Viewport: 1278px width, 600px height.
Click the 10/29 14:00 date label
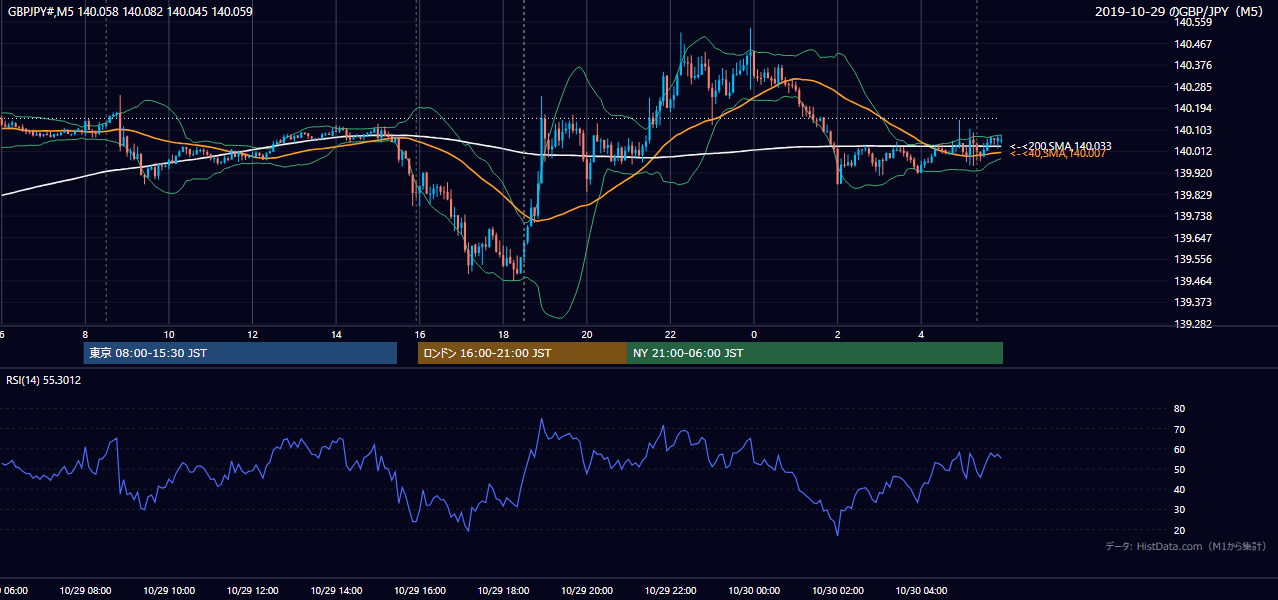tap(336, 591)
